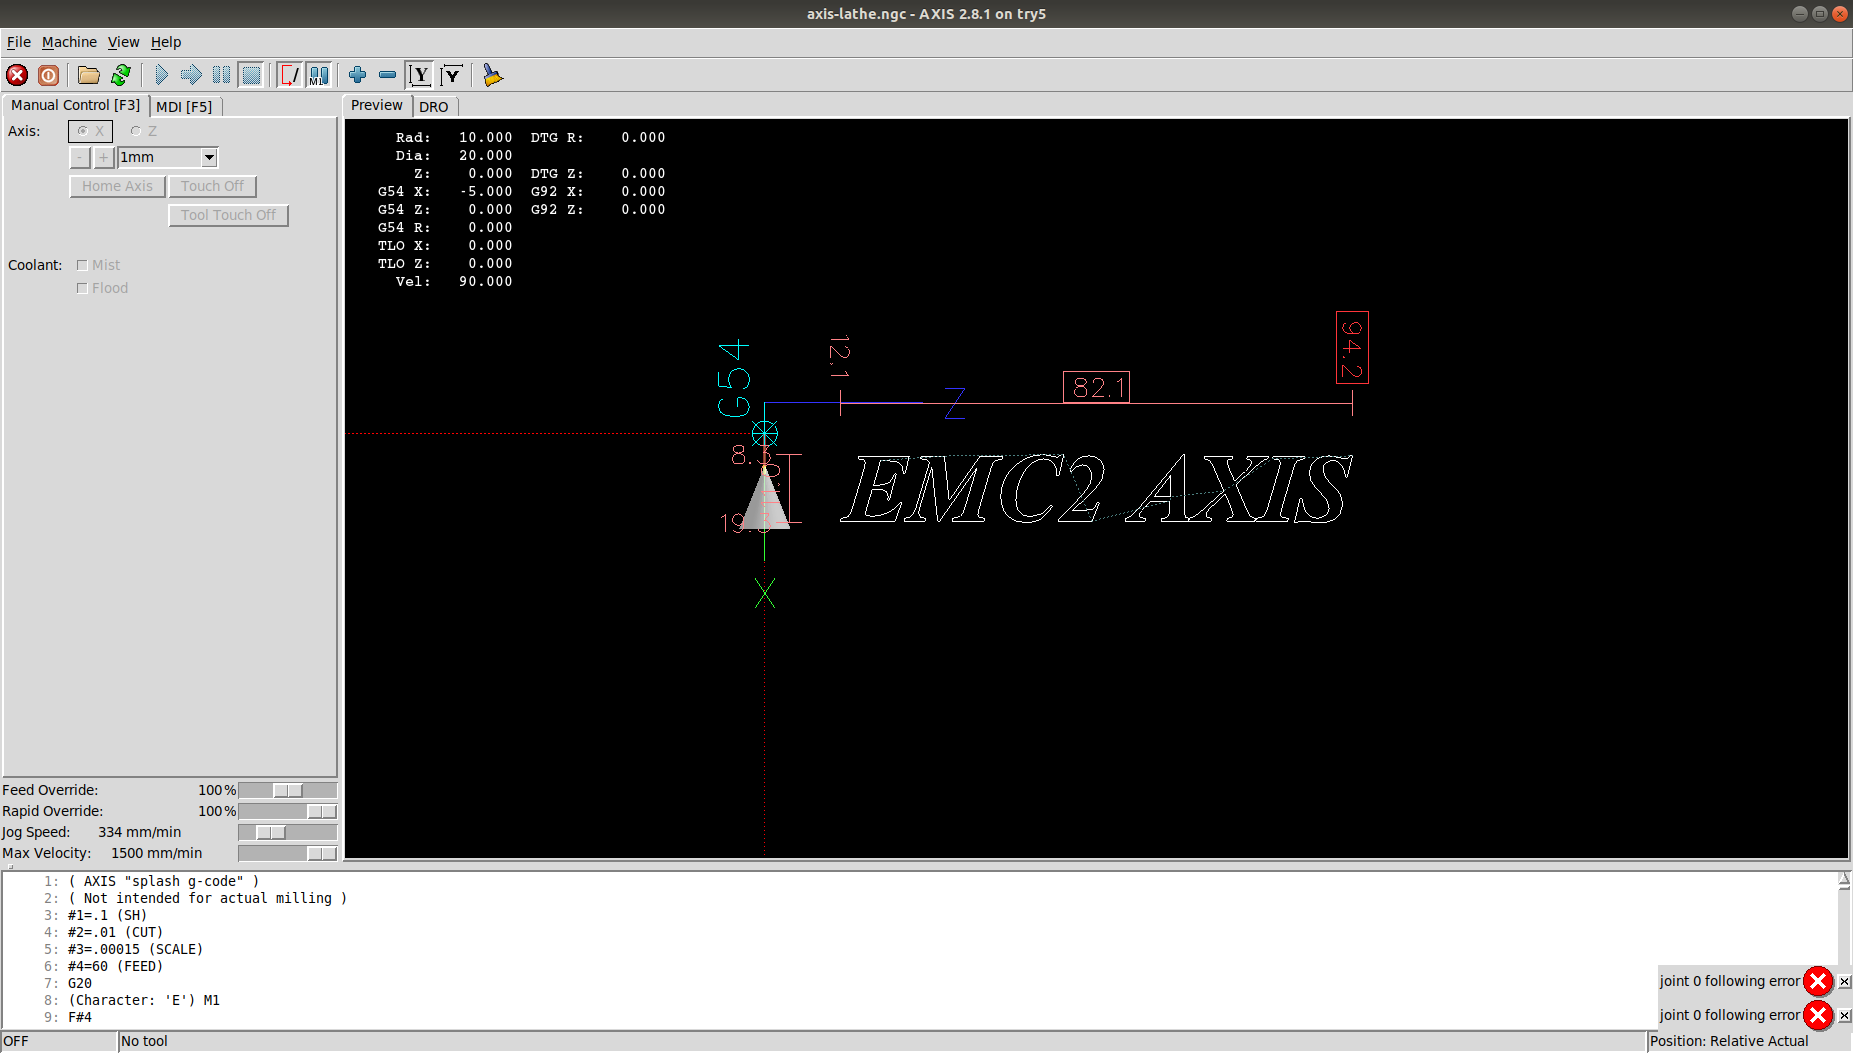Viewport: 1853px width, 1053px height.
Task: Open the Machine menu
Action: point(69,42)
